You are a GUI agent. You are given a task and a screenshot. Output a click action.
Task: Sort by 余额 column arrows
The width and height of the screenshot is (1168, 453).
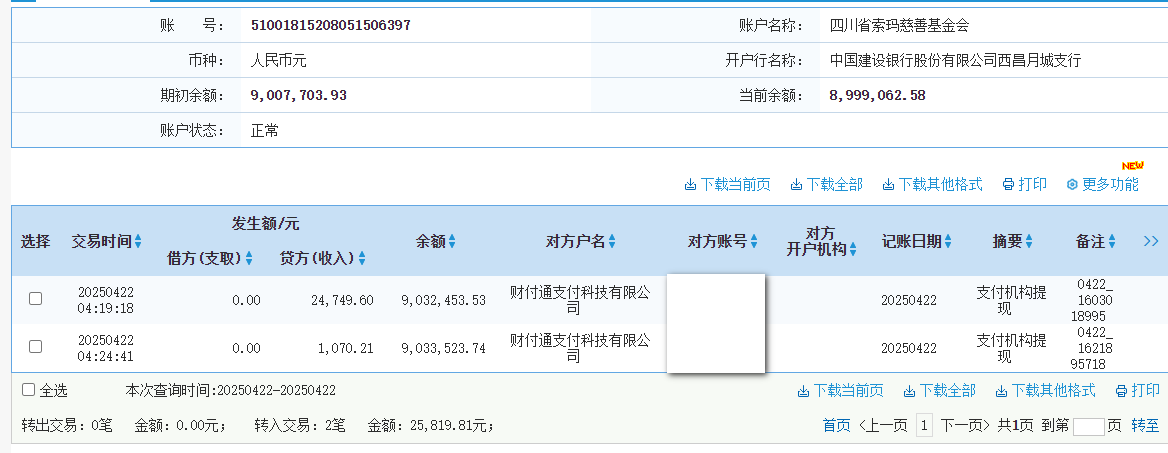(451, 241)
